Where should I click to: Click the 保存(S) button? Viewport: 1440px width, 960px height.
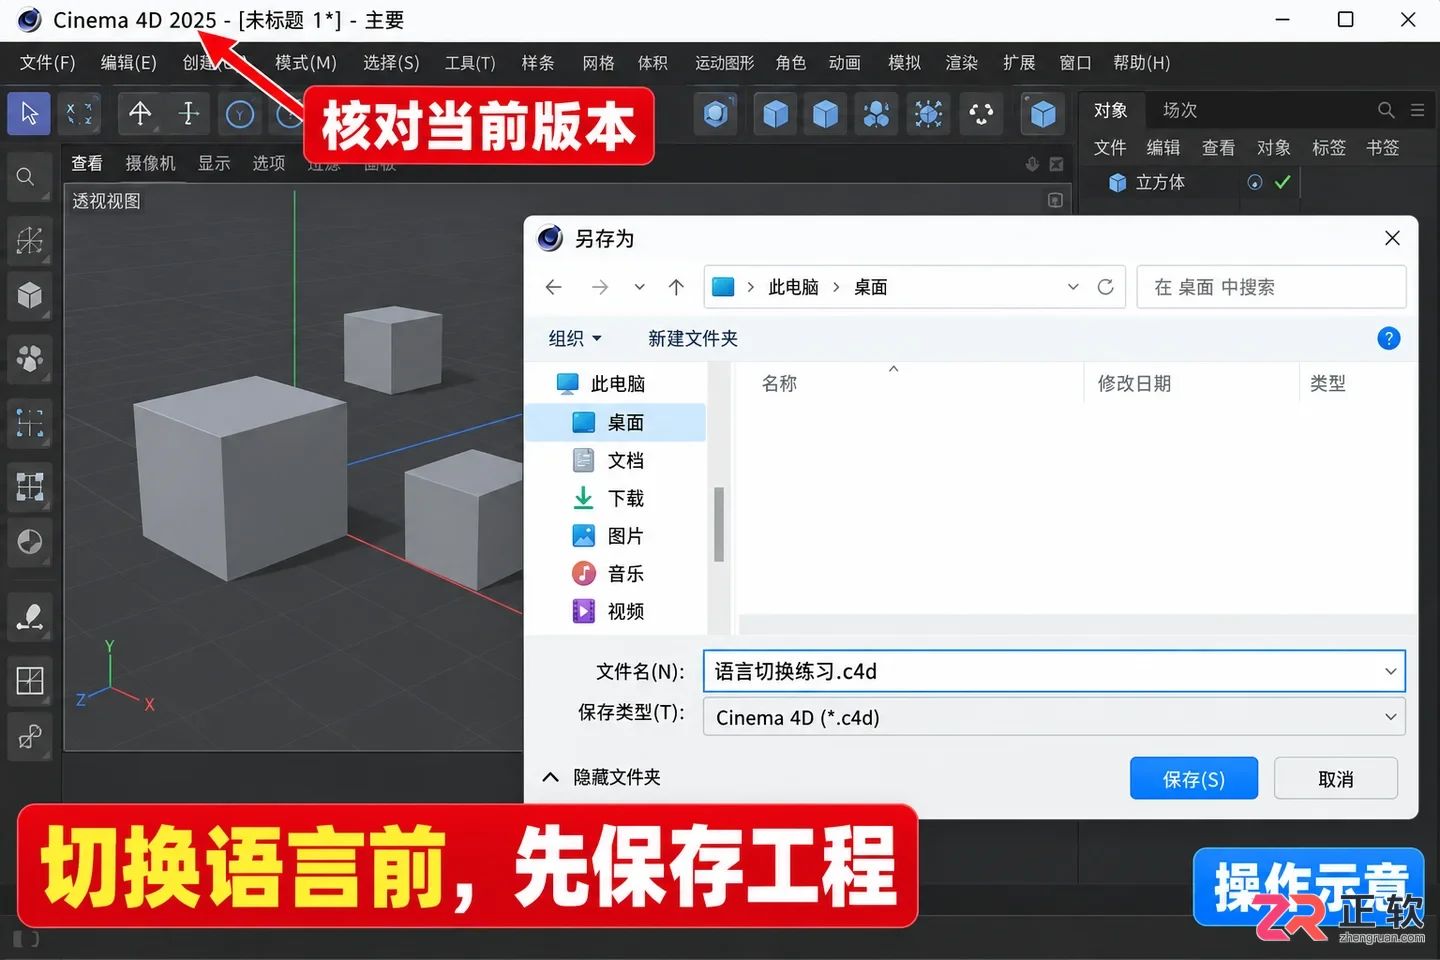pos(1194,779)
